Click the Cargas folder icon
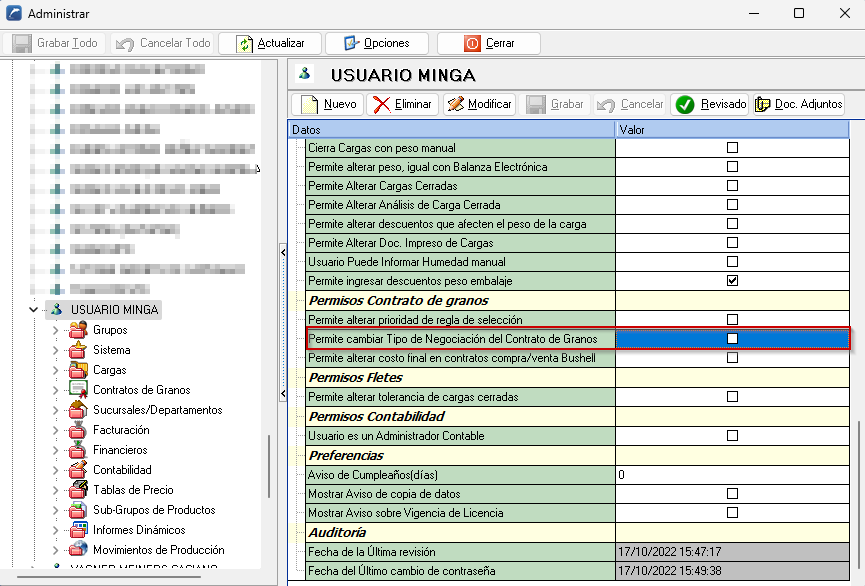The width and height of the screenshot is (865, 586). pyautogui.click(x=78, y=370)
